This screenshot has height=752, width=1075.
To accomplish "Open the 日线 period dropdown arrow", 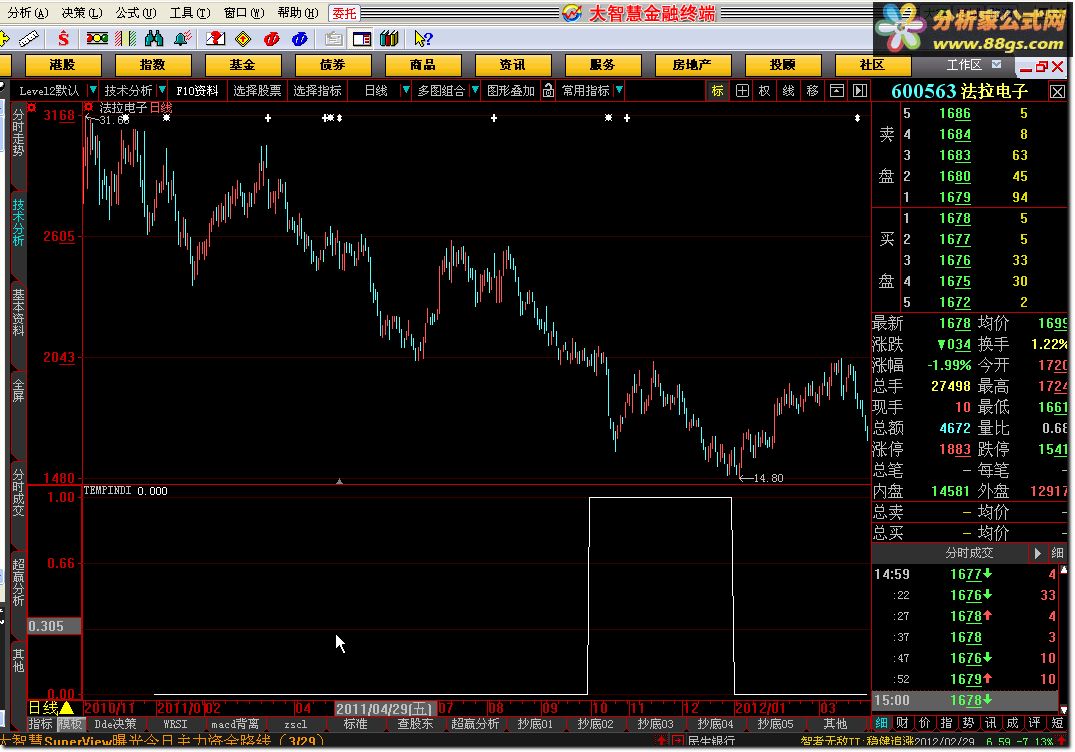I will [406, 90].
